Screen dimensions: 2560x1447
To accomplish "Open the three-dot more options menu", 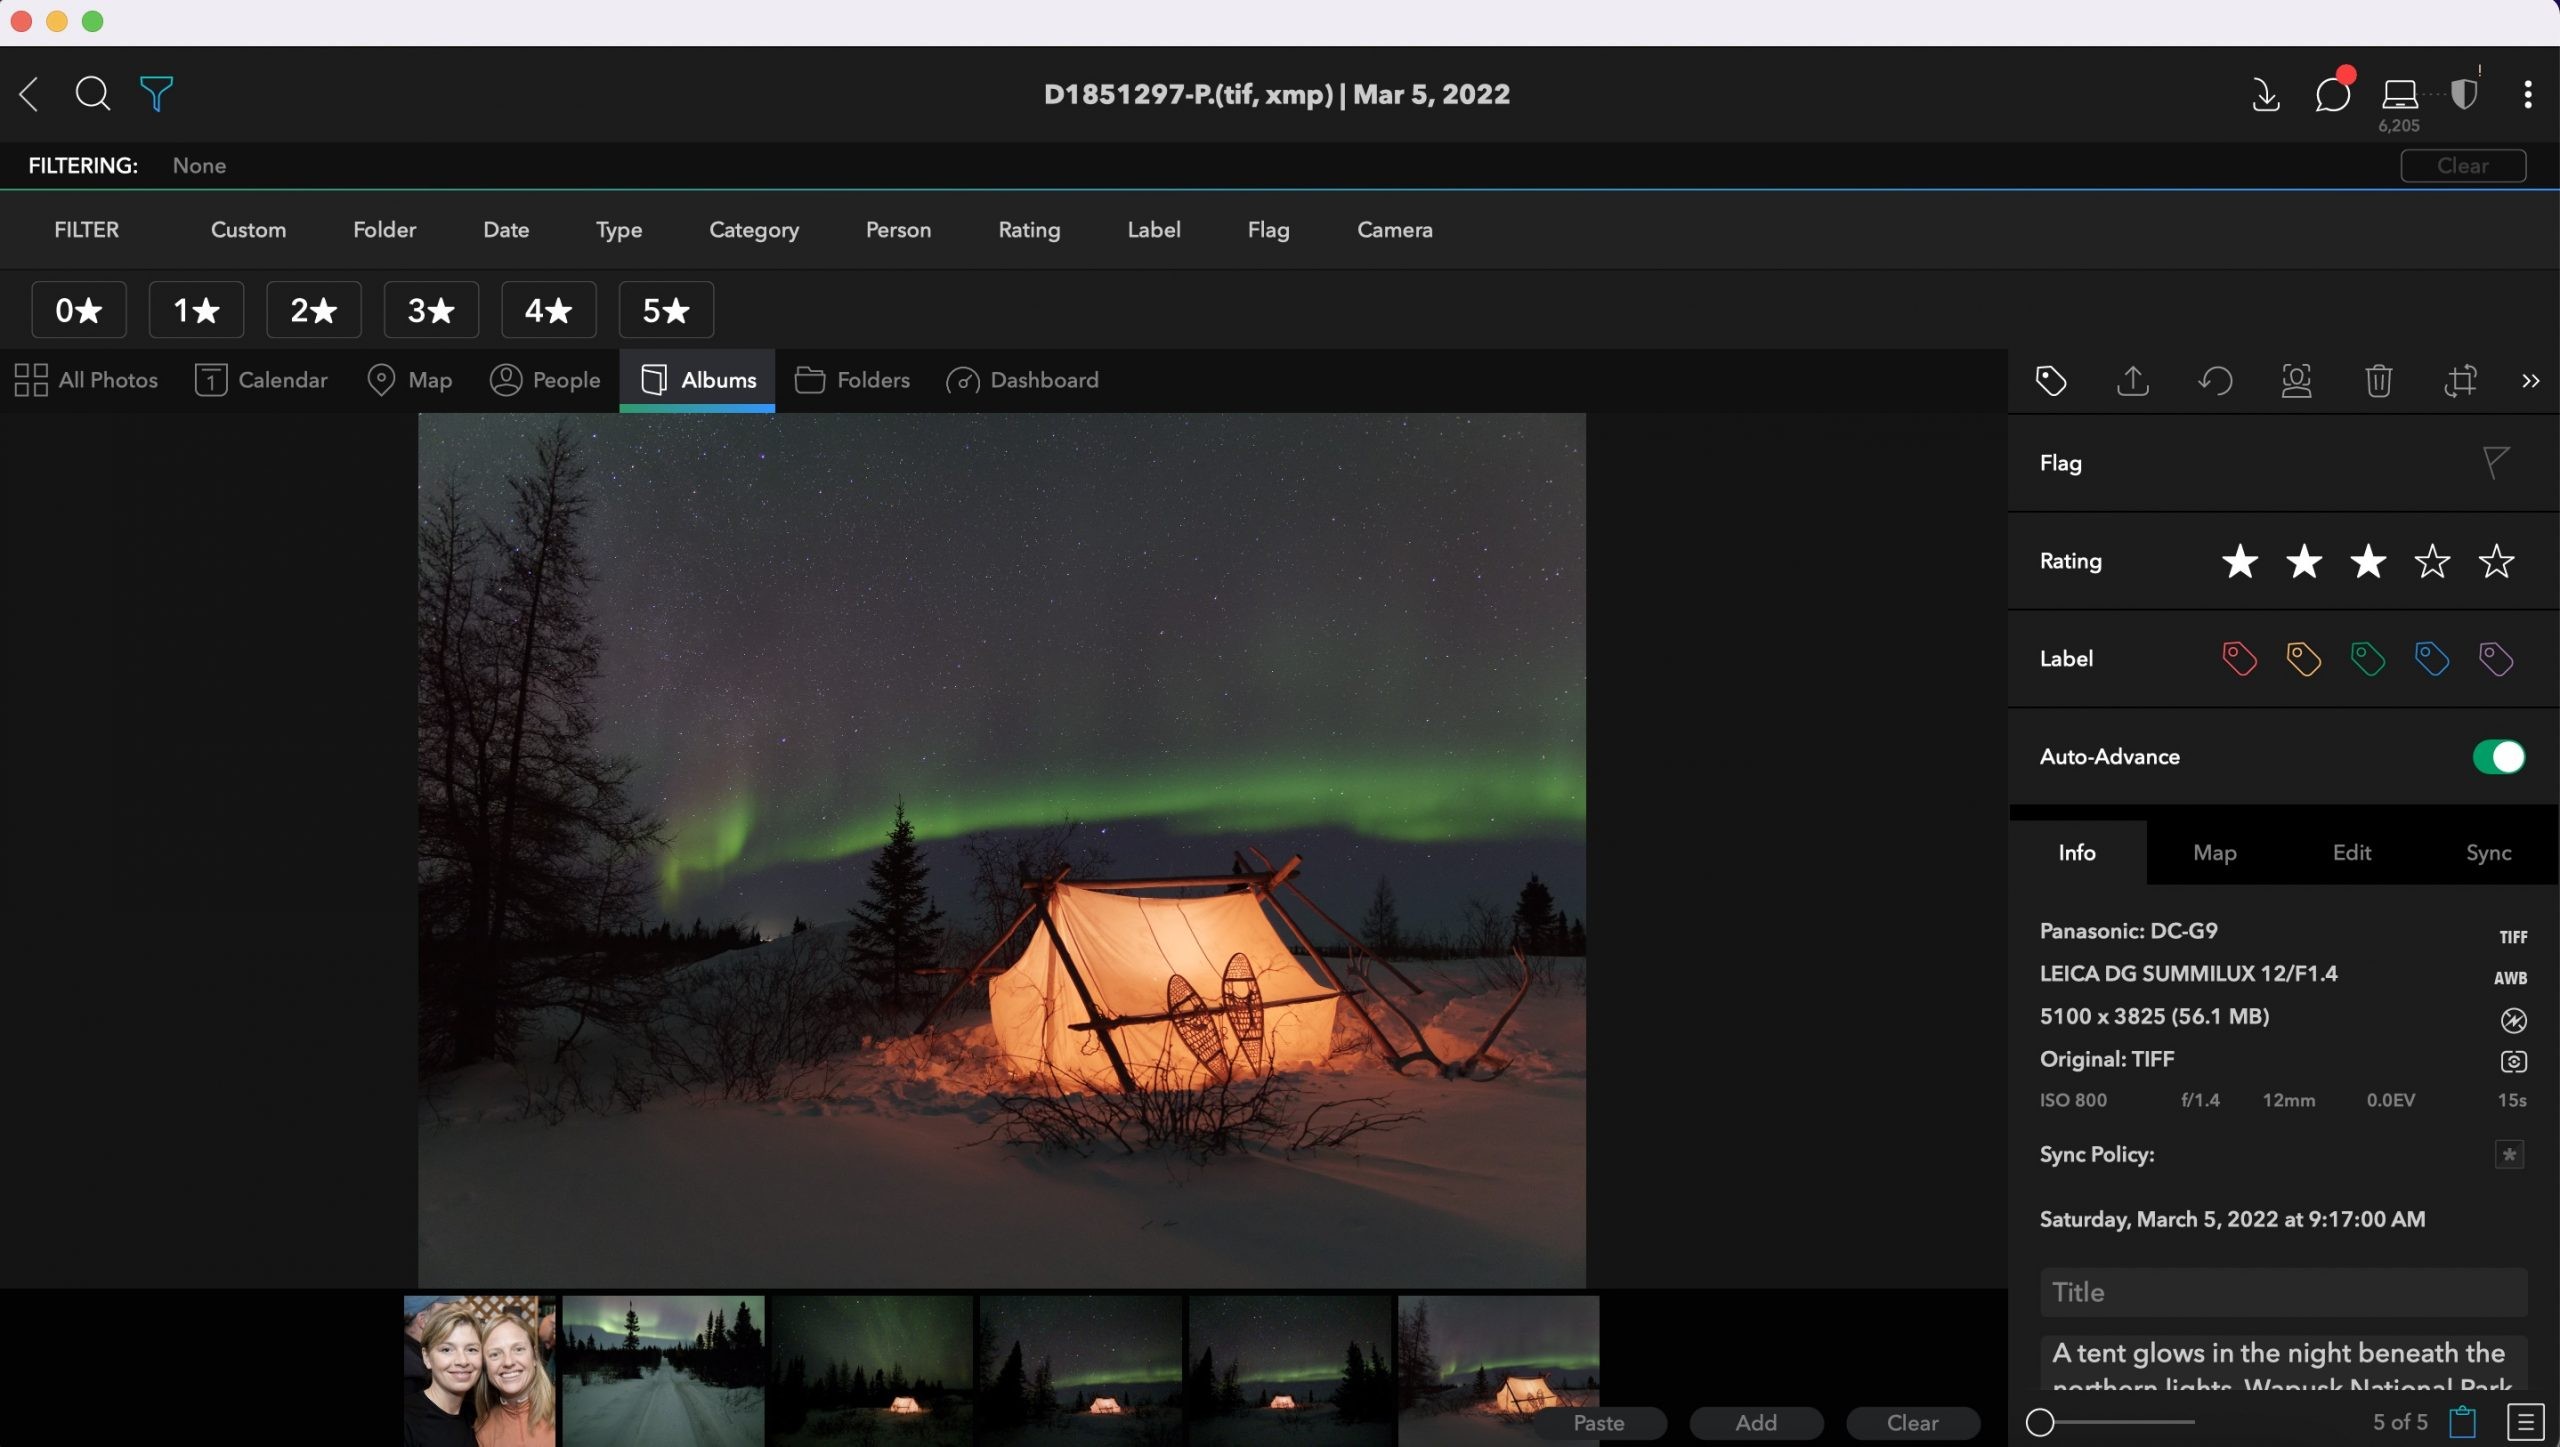I will click(x=2528, y=94).
